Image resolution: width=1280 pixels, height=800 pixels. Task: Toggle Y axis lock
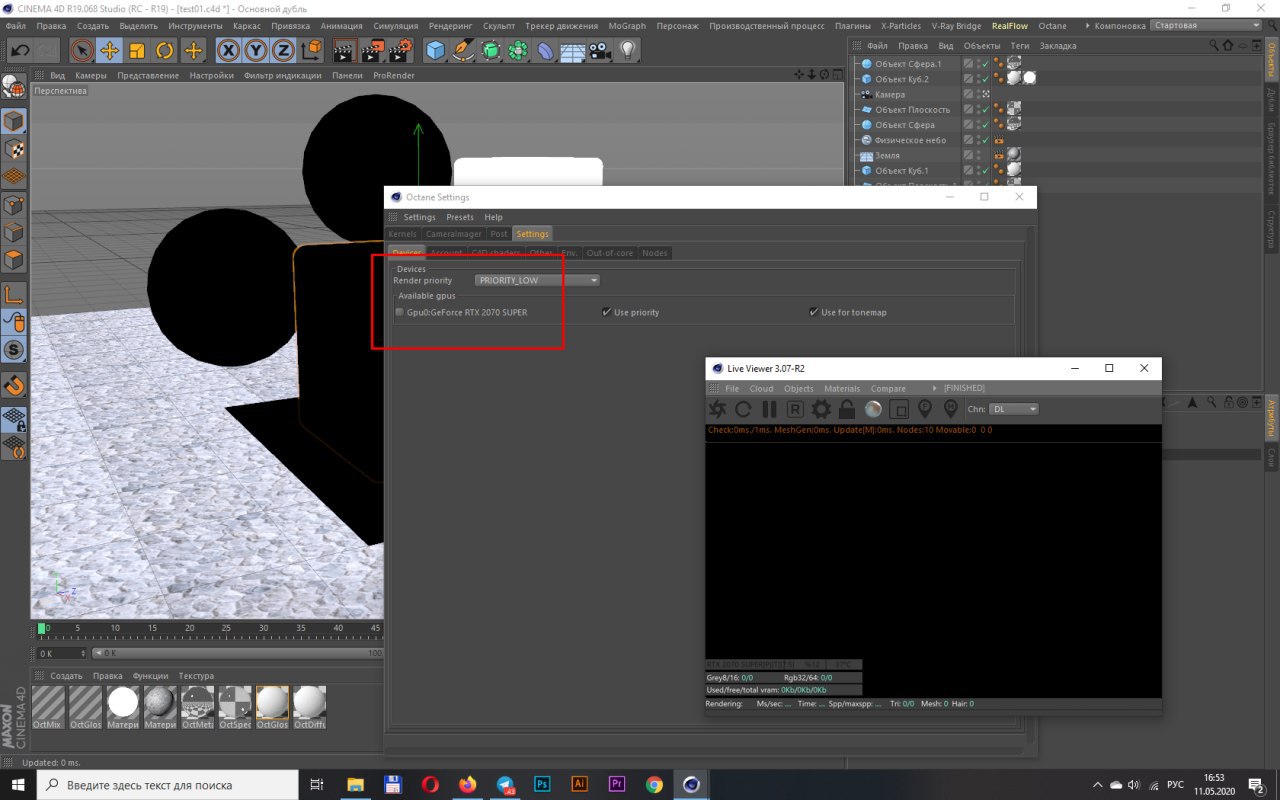(x=256, y=49)
